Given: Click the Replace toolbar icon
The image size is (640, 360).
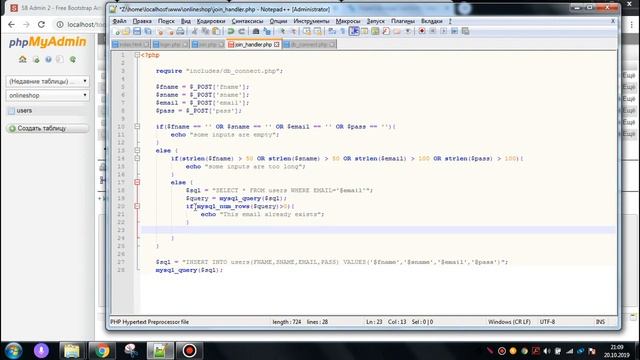Looking at the screenshot, I should tap(267, 31).
